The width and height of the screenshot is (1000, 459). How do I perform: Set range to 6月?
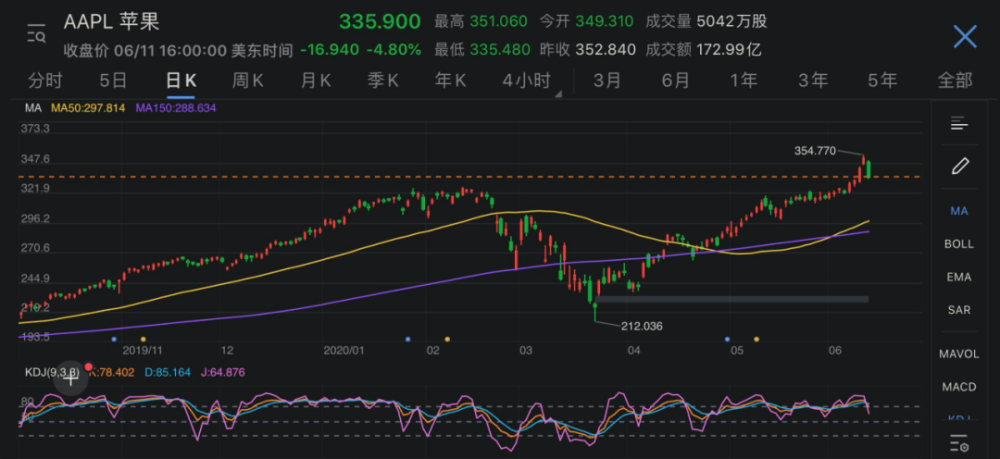click(x=675, y=81)
